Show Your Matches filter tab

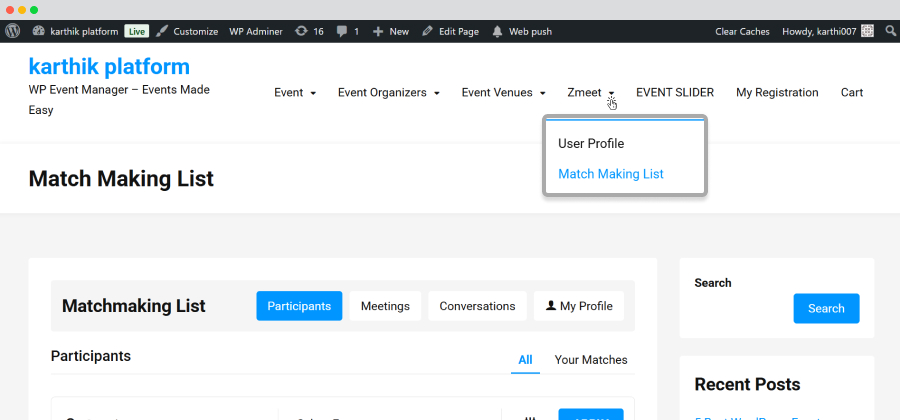(591, 360)
